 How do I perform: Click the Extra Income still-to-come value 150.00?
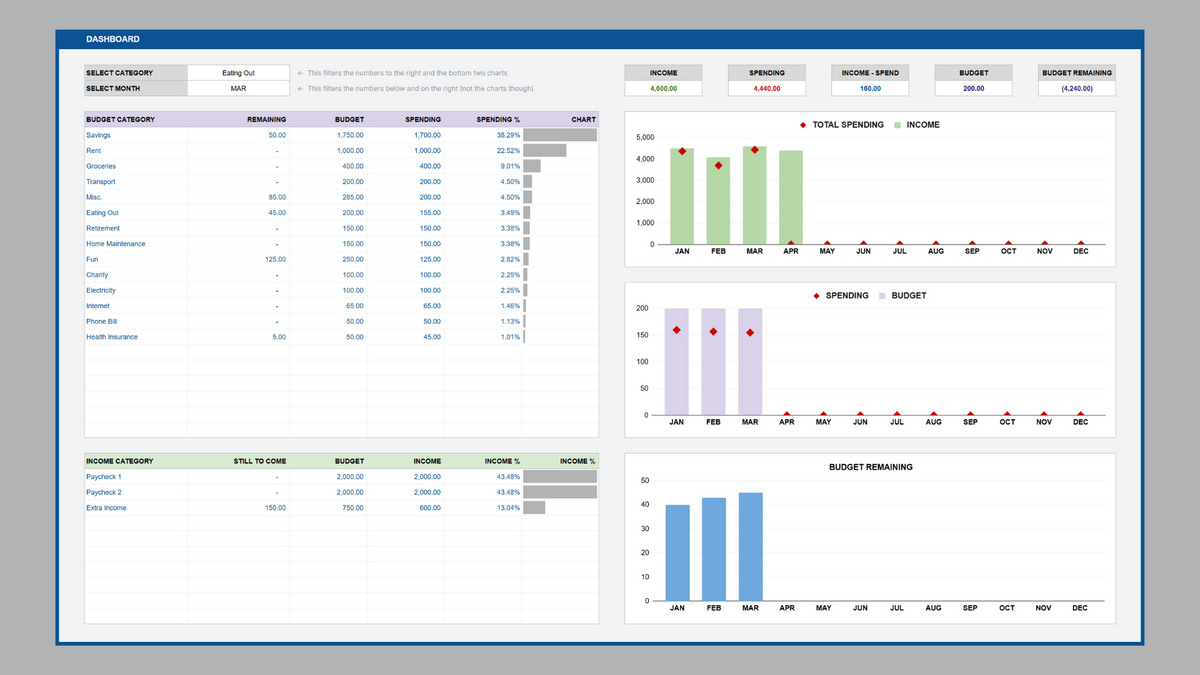(x=275, y=508)
